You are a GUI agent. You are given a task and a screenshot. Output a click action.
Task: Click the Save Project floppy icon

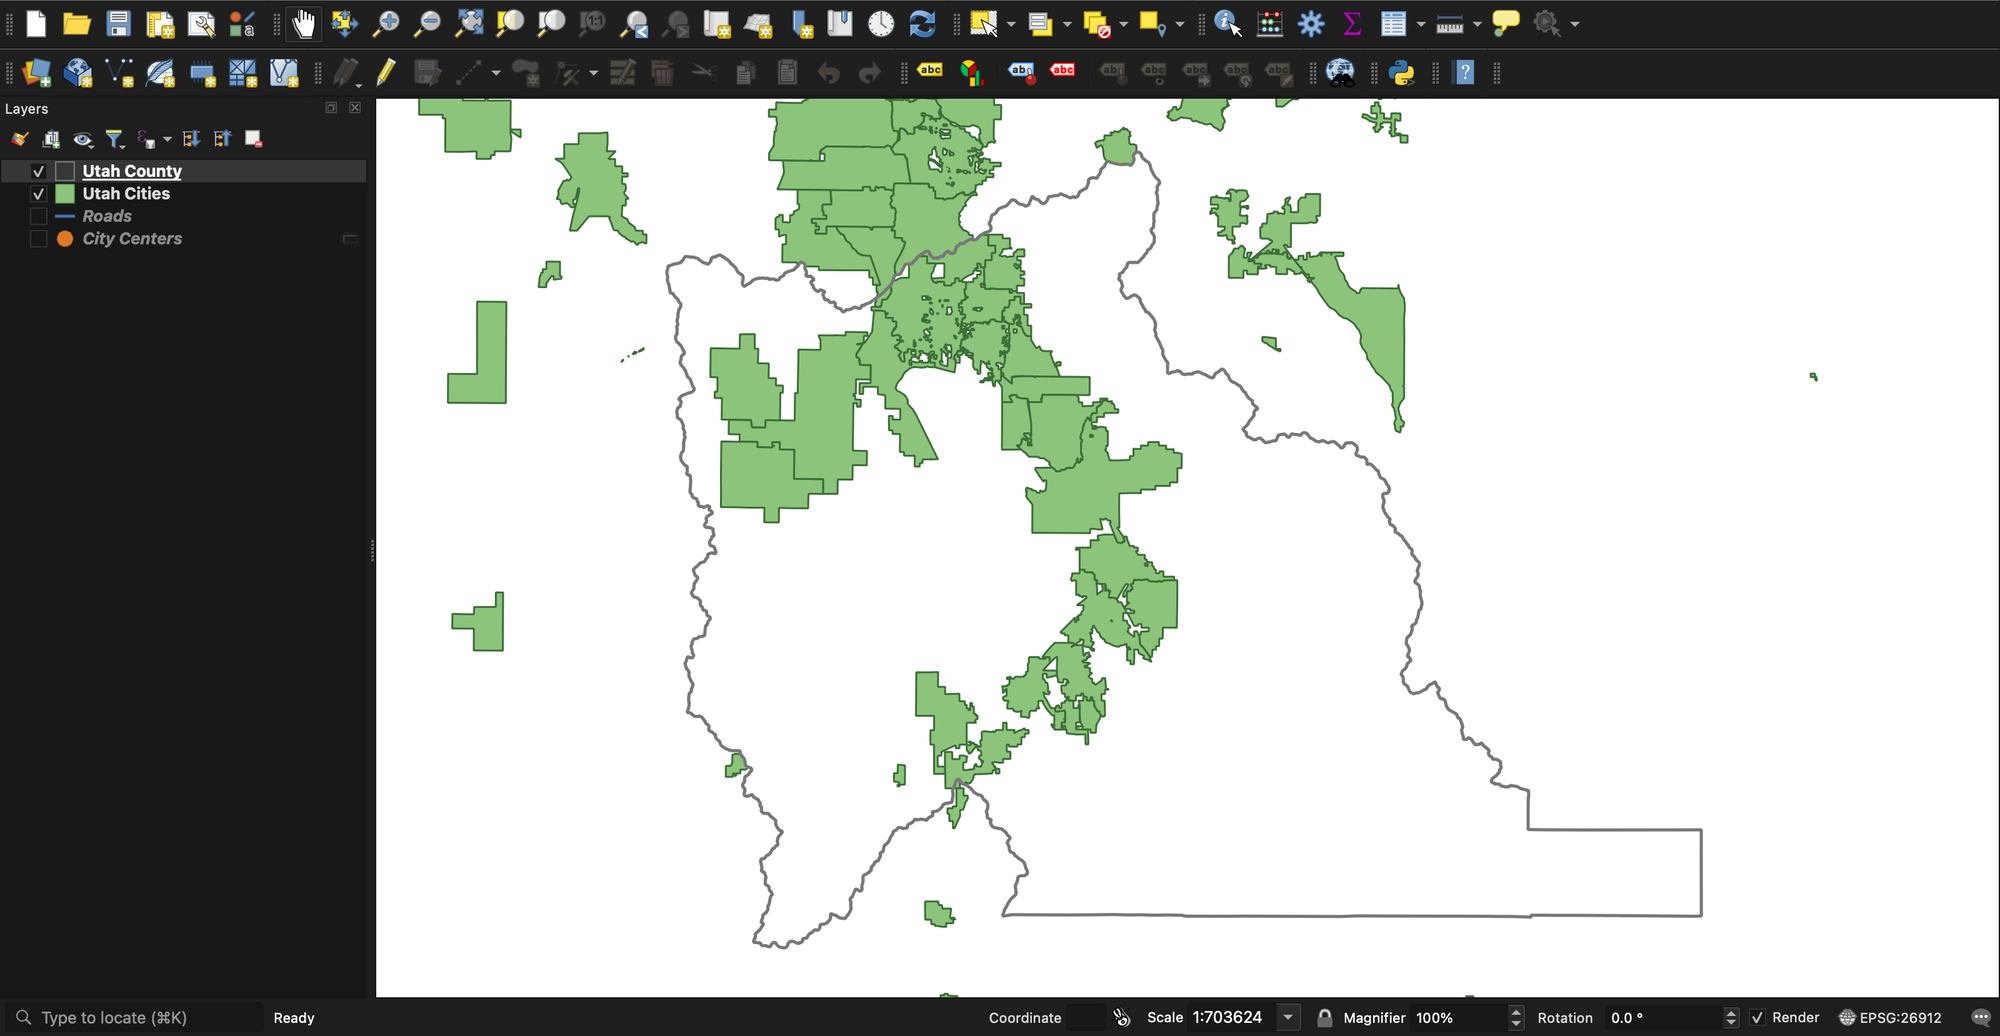(119, 23)
